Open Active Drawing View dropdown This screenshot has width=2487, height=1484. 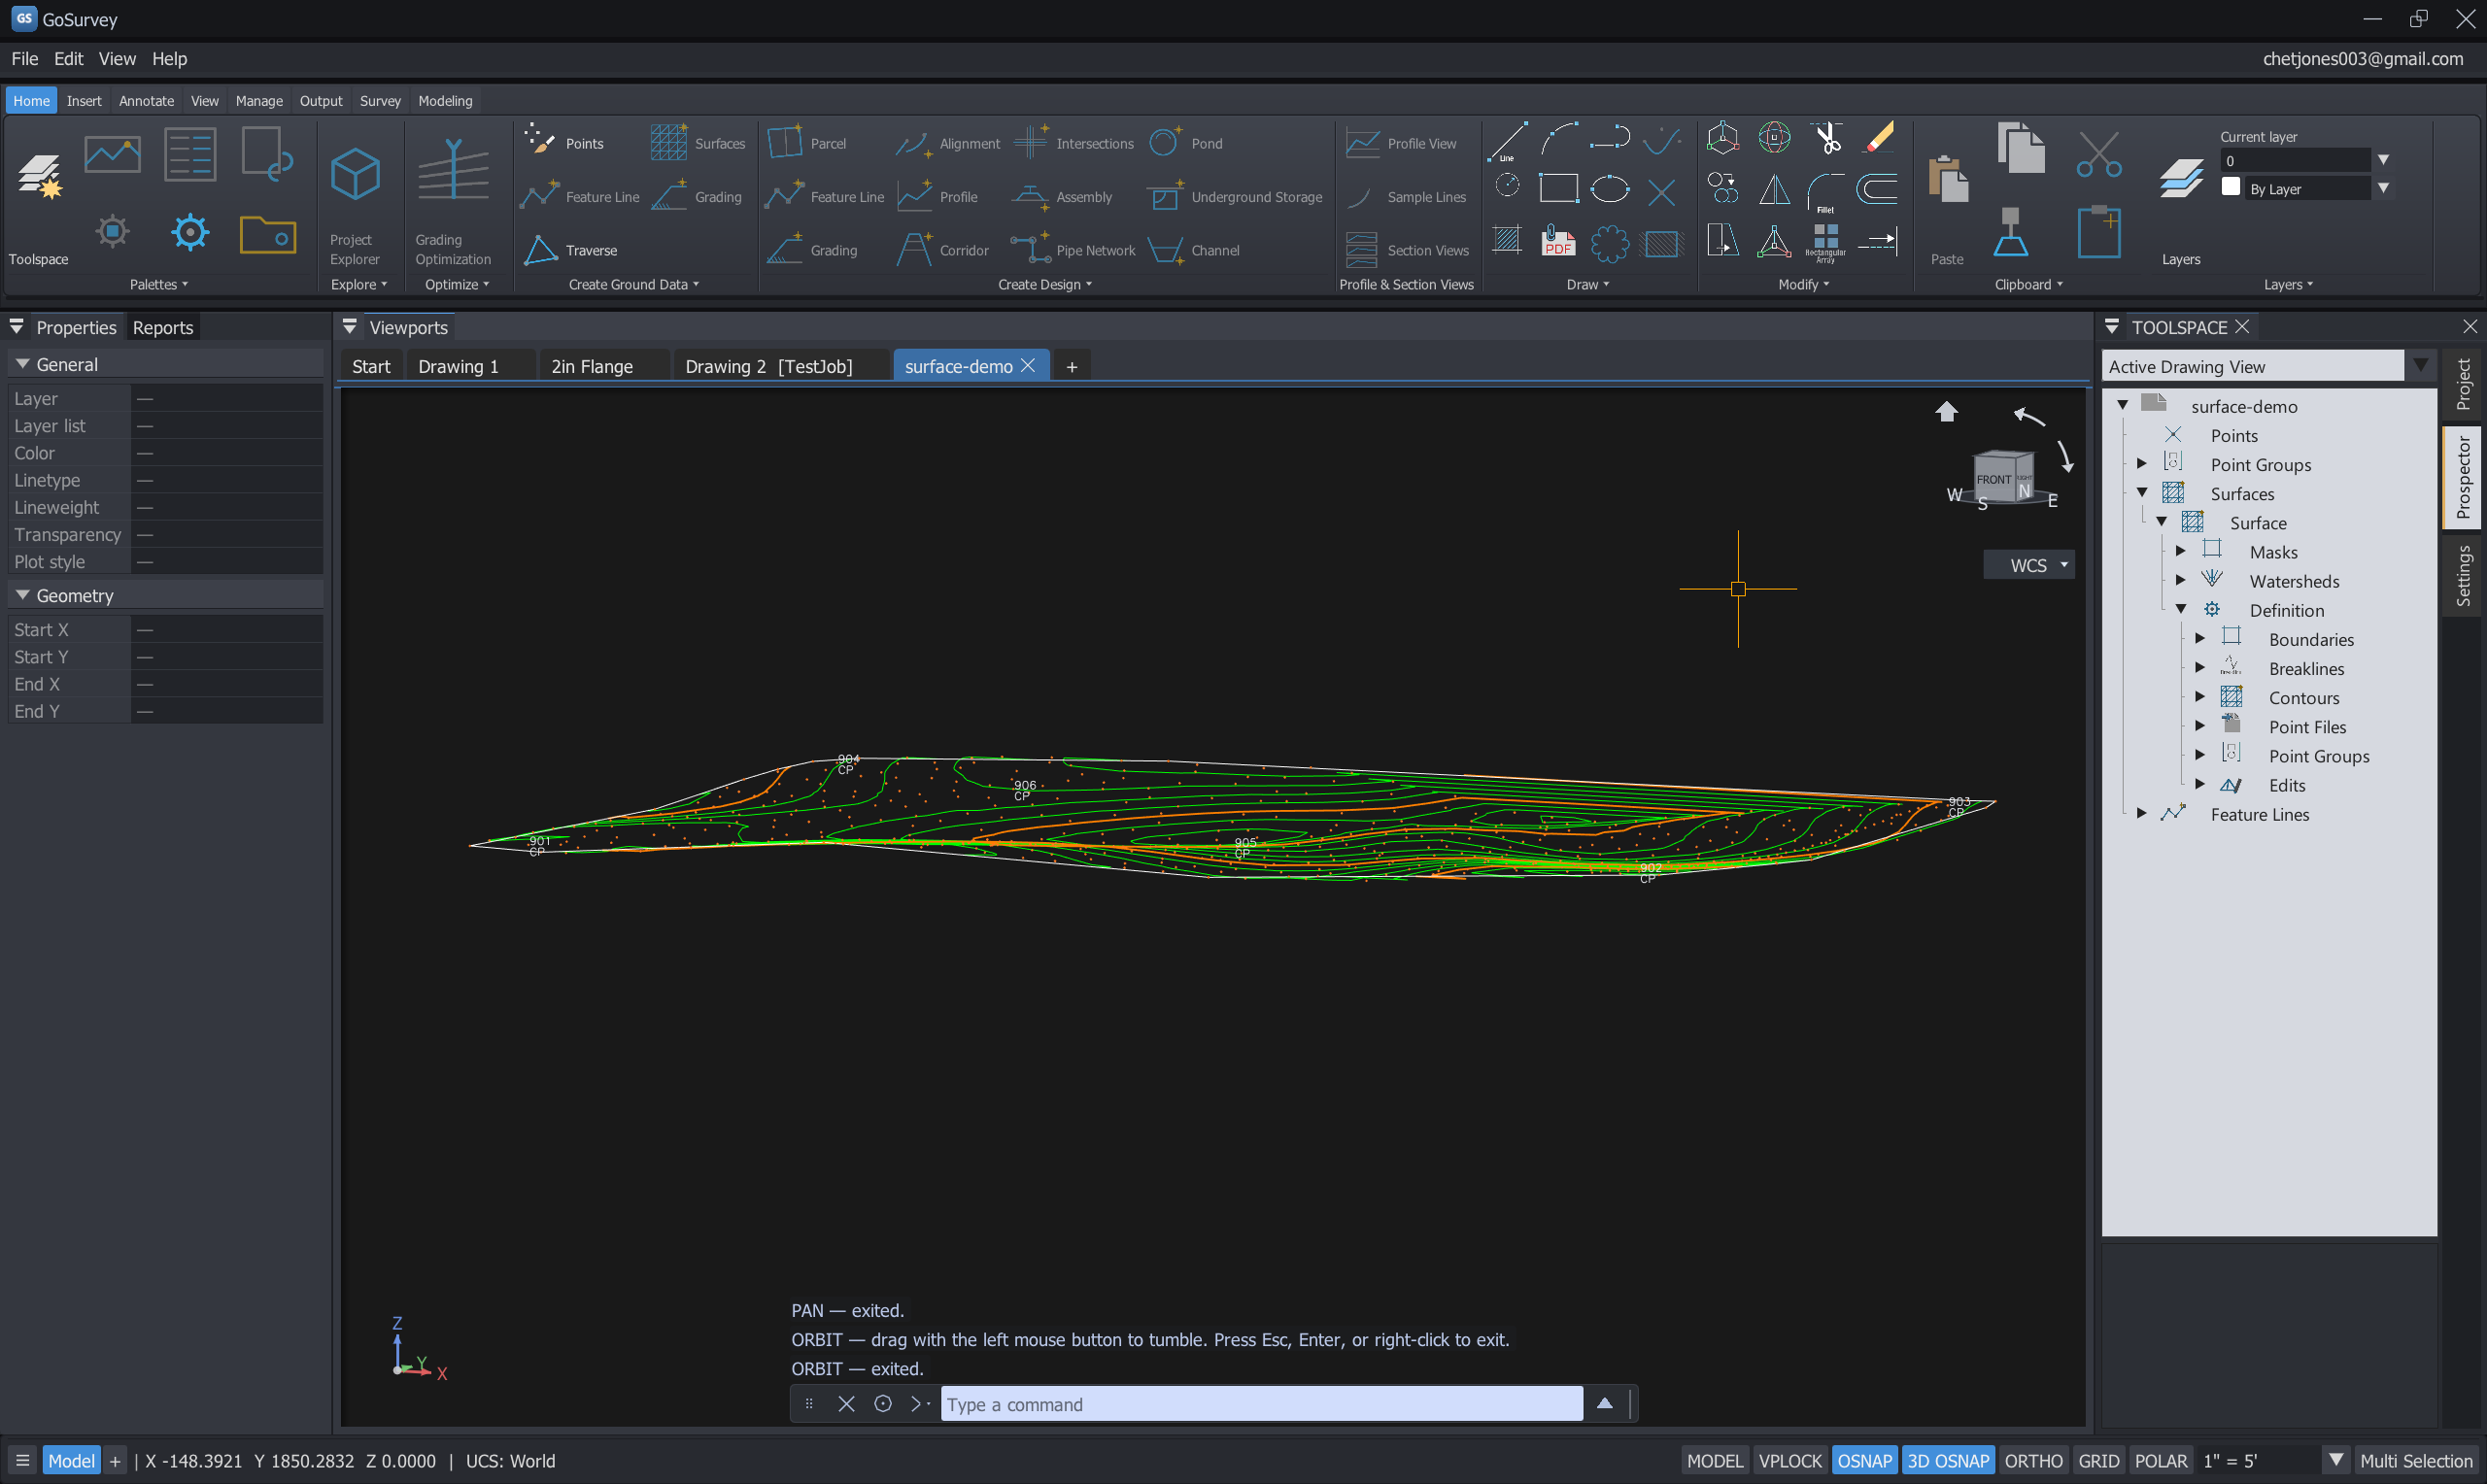coord(2420,366)
